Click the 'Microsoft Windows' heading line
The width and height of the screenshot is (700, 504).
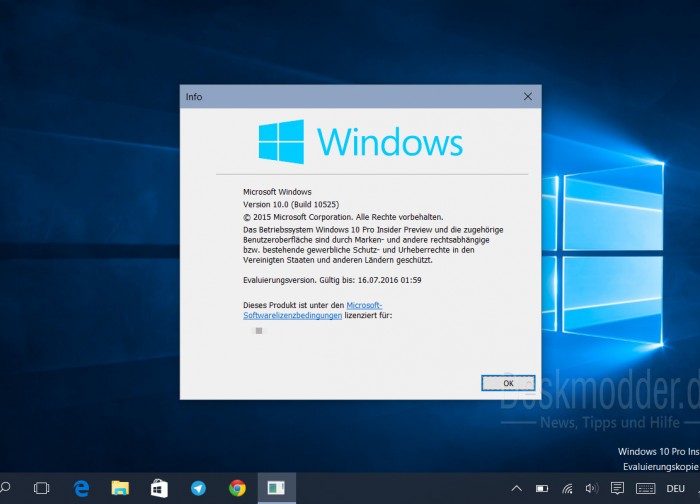(x=277, y=192)
